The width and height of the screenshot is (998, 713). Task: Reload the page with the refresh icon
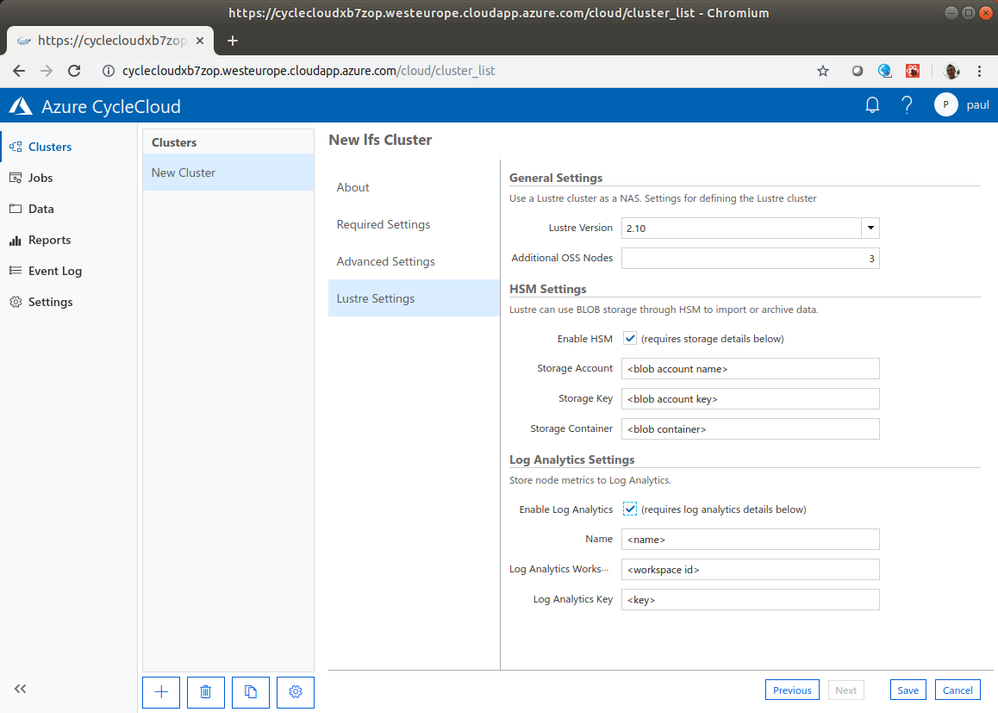pos(74,71)
